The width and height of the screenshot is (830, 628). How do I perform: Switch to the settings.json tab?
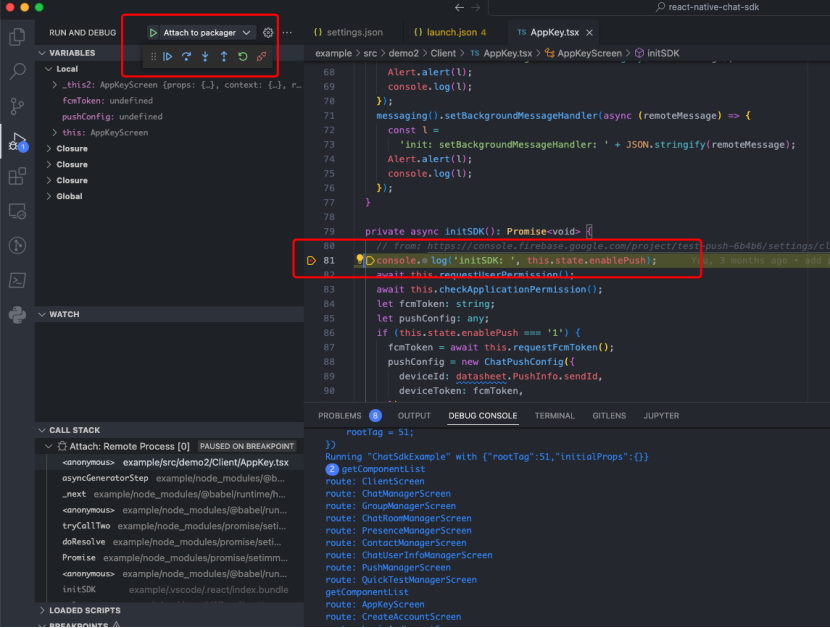pos(348,32)
